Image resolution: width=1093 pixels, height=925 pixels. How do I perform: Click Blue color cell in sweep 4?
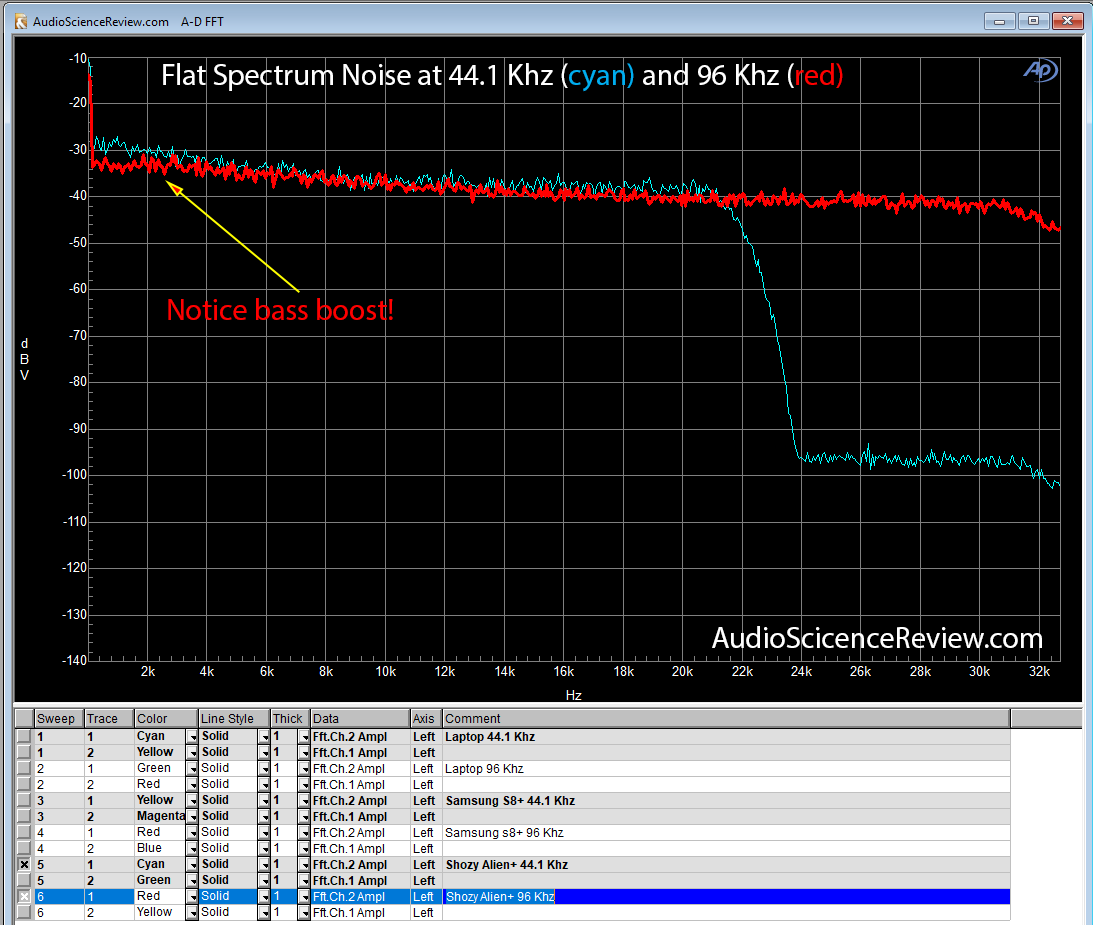pyautogui.click(x=160, y=848)
